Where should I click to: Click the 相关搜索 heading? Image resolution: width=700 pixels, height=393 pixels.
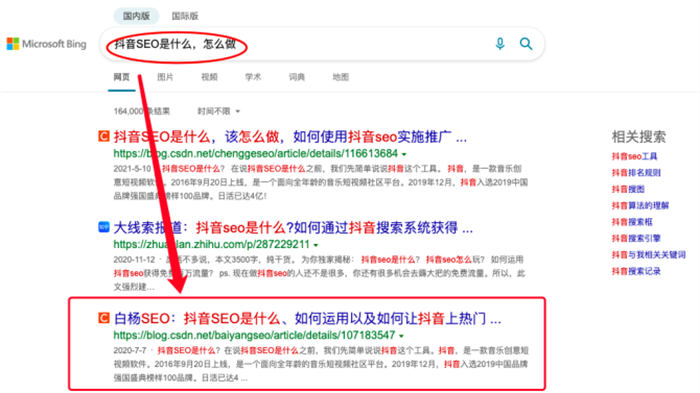pos(638,137)
